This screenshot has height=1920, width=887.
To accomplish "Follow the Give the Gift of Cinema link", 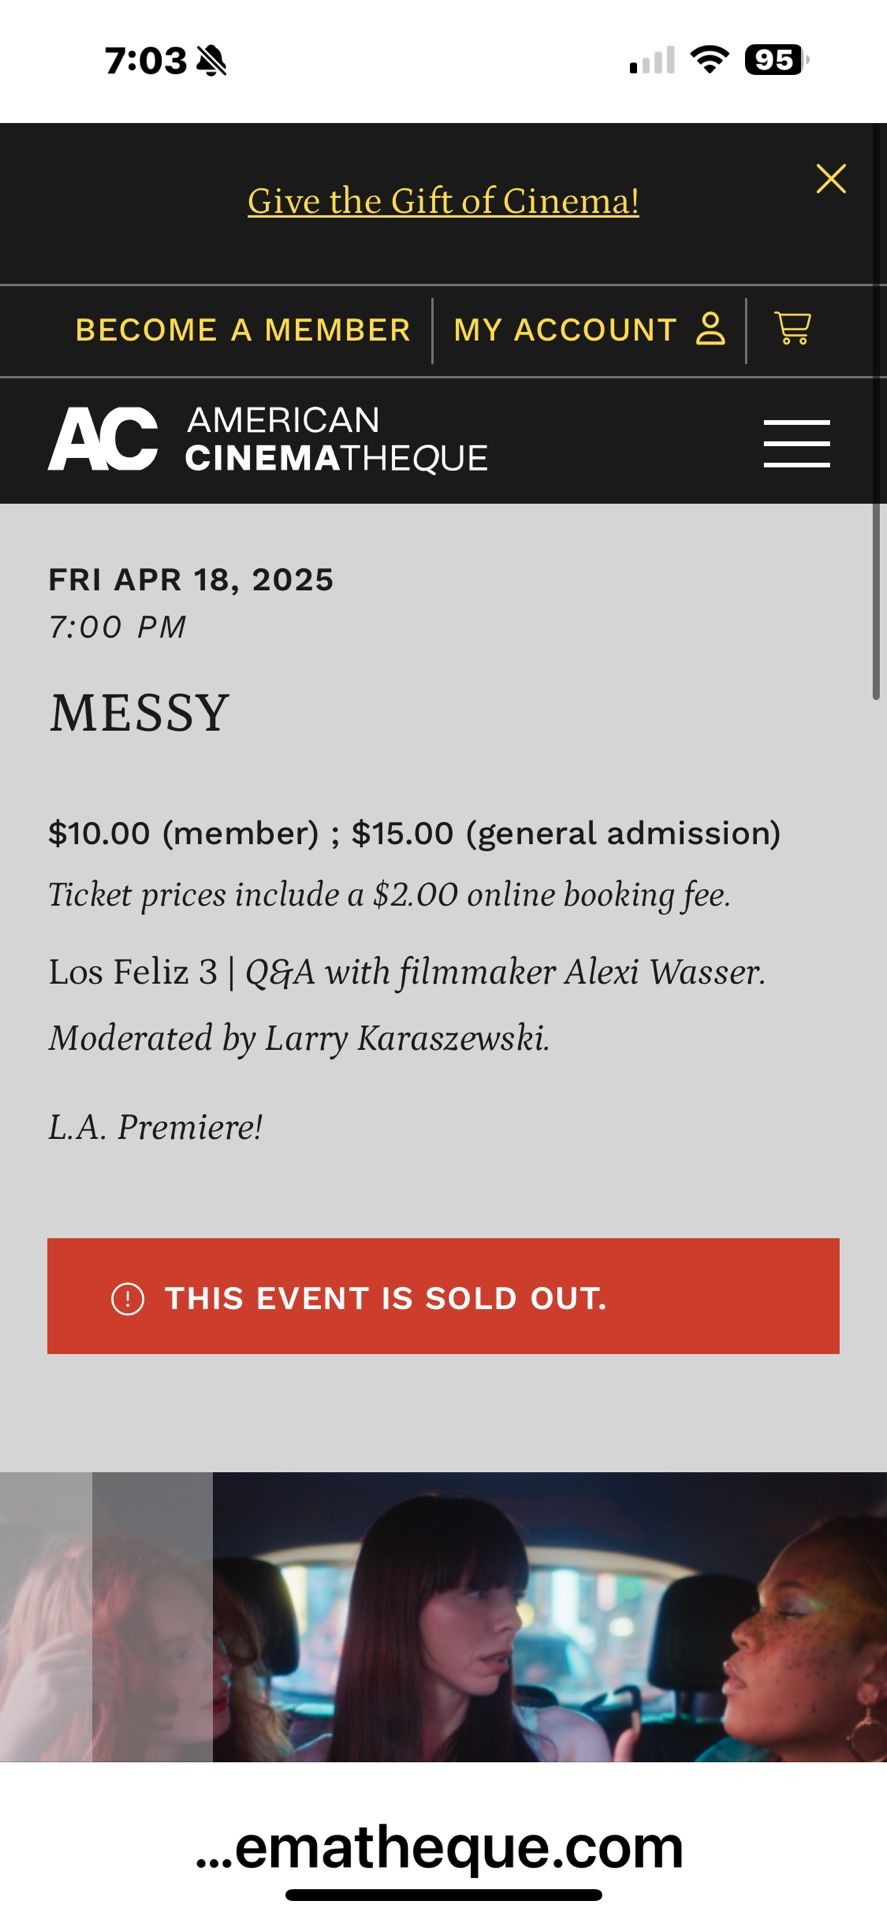I will coord(443,201).
